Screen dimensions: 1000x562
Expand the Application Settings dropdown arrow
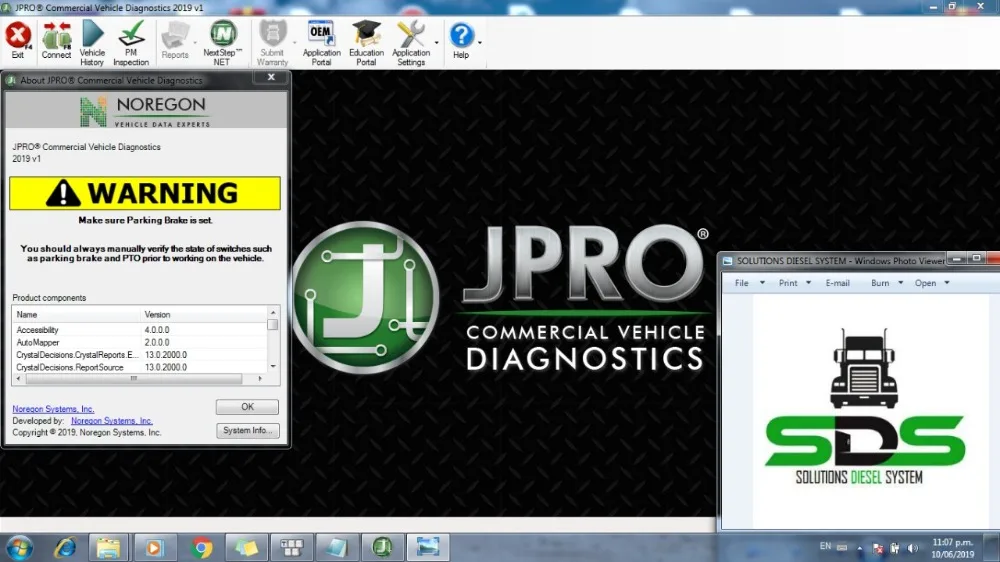tap(436, 43)
